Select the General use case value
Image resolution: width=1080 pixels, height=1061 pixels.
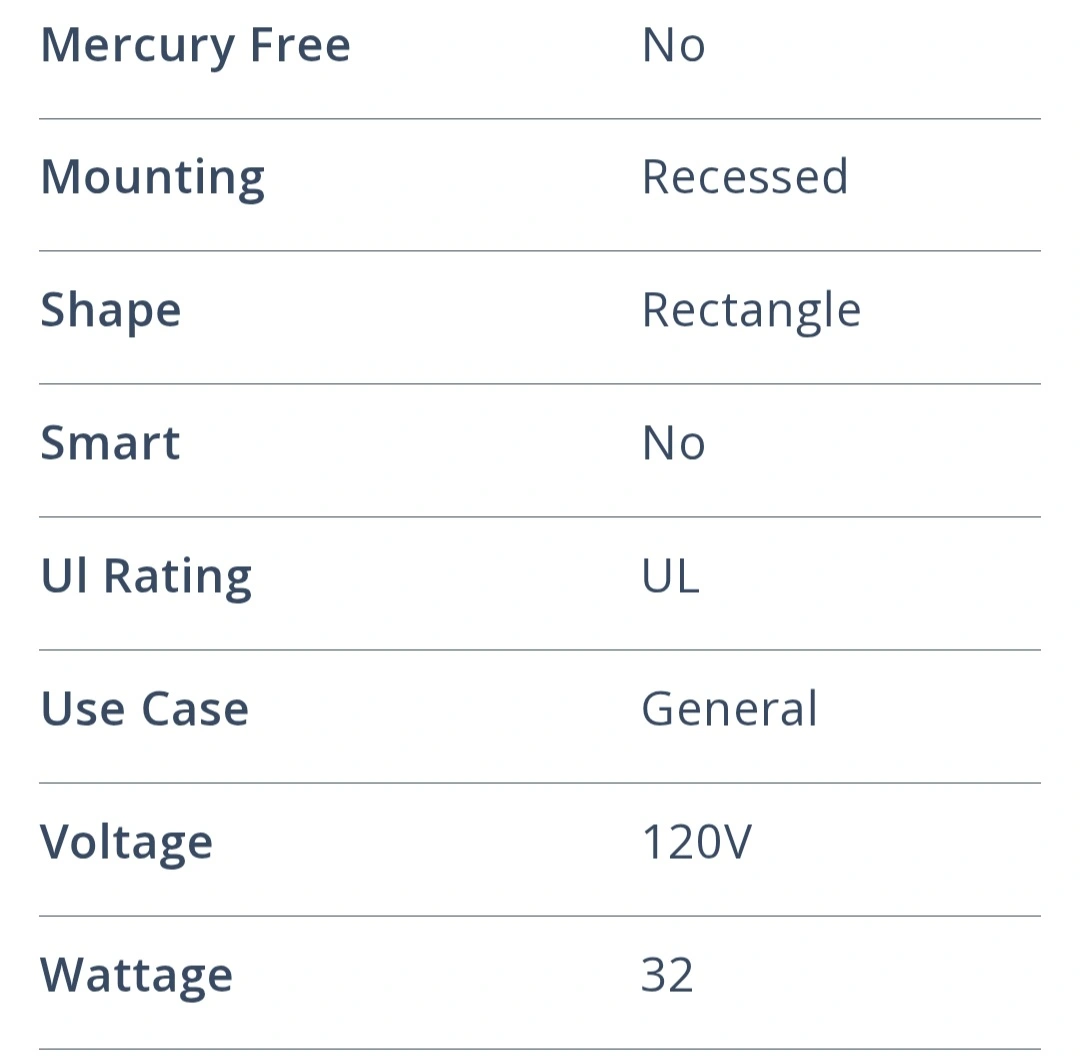[x=729, y=709]
